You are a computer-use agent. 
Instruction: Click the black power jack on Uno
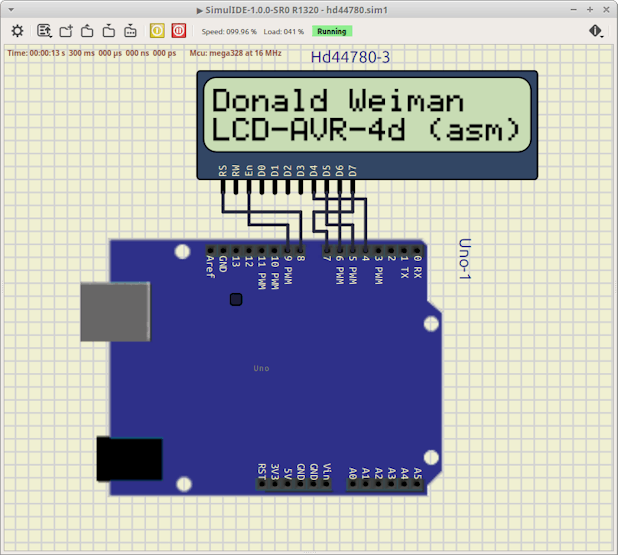pyautogui.click(x=129, y=459)
